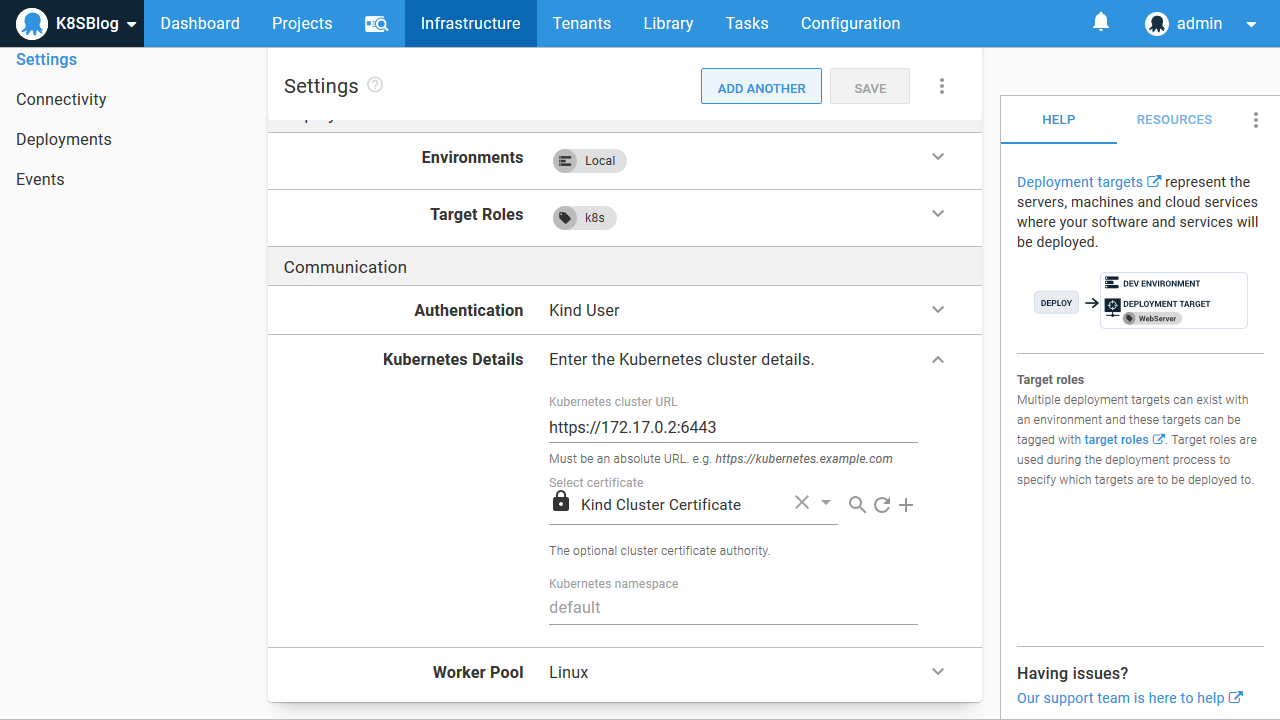Open the help panel overflow menu
Image resolution: width=1280 pixels, height=720 pixels.
(1256, 120)
